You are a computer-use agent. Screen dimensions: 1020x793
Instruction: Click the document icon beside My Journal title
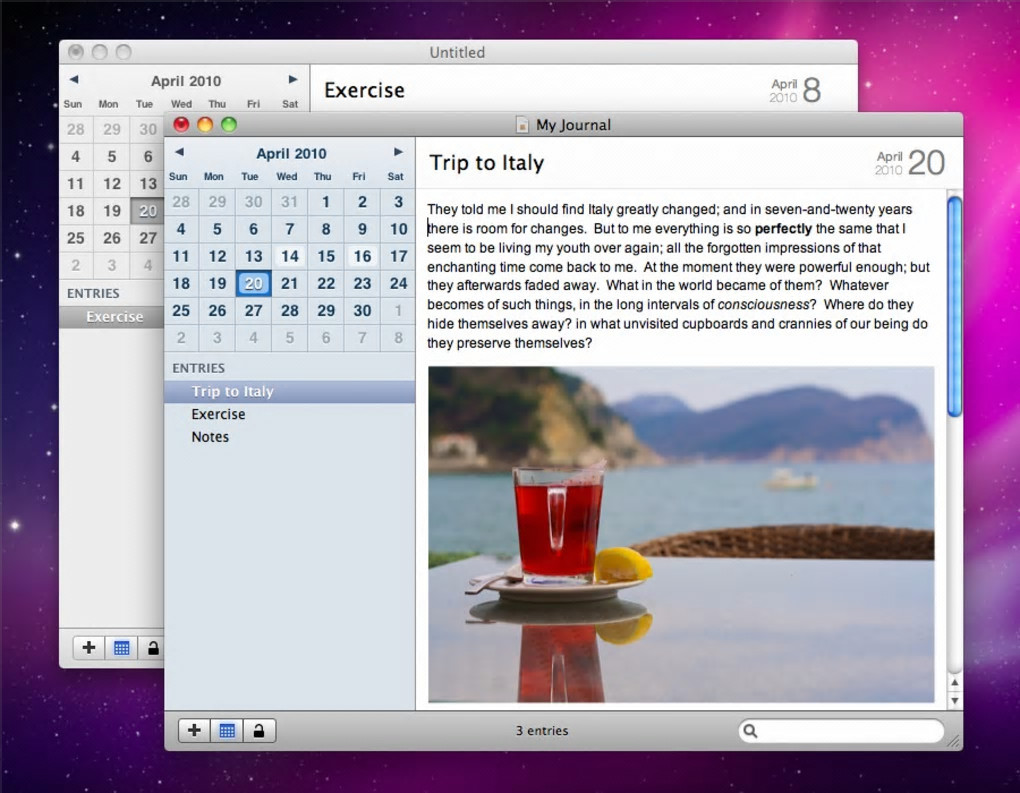click(x=522, y=124)
